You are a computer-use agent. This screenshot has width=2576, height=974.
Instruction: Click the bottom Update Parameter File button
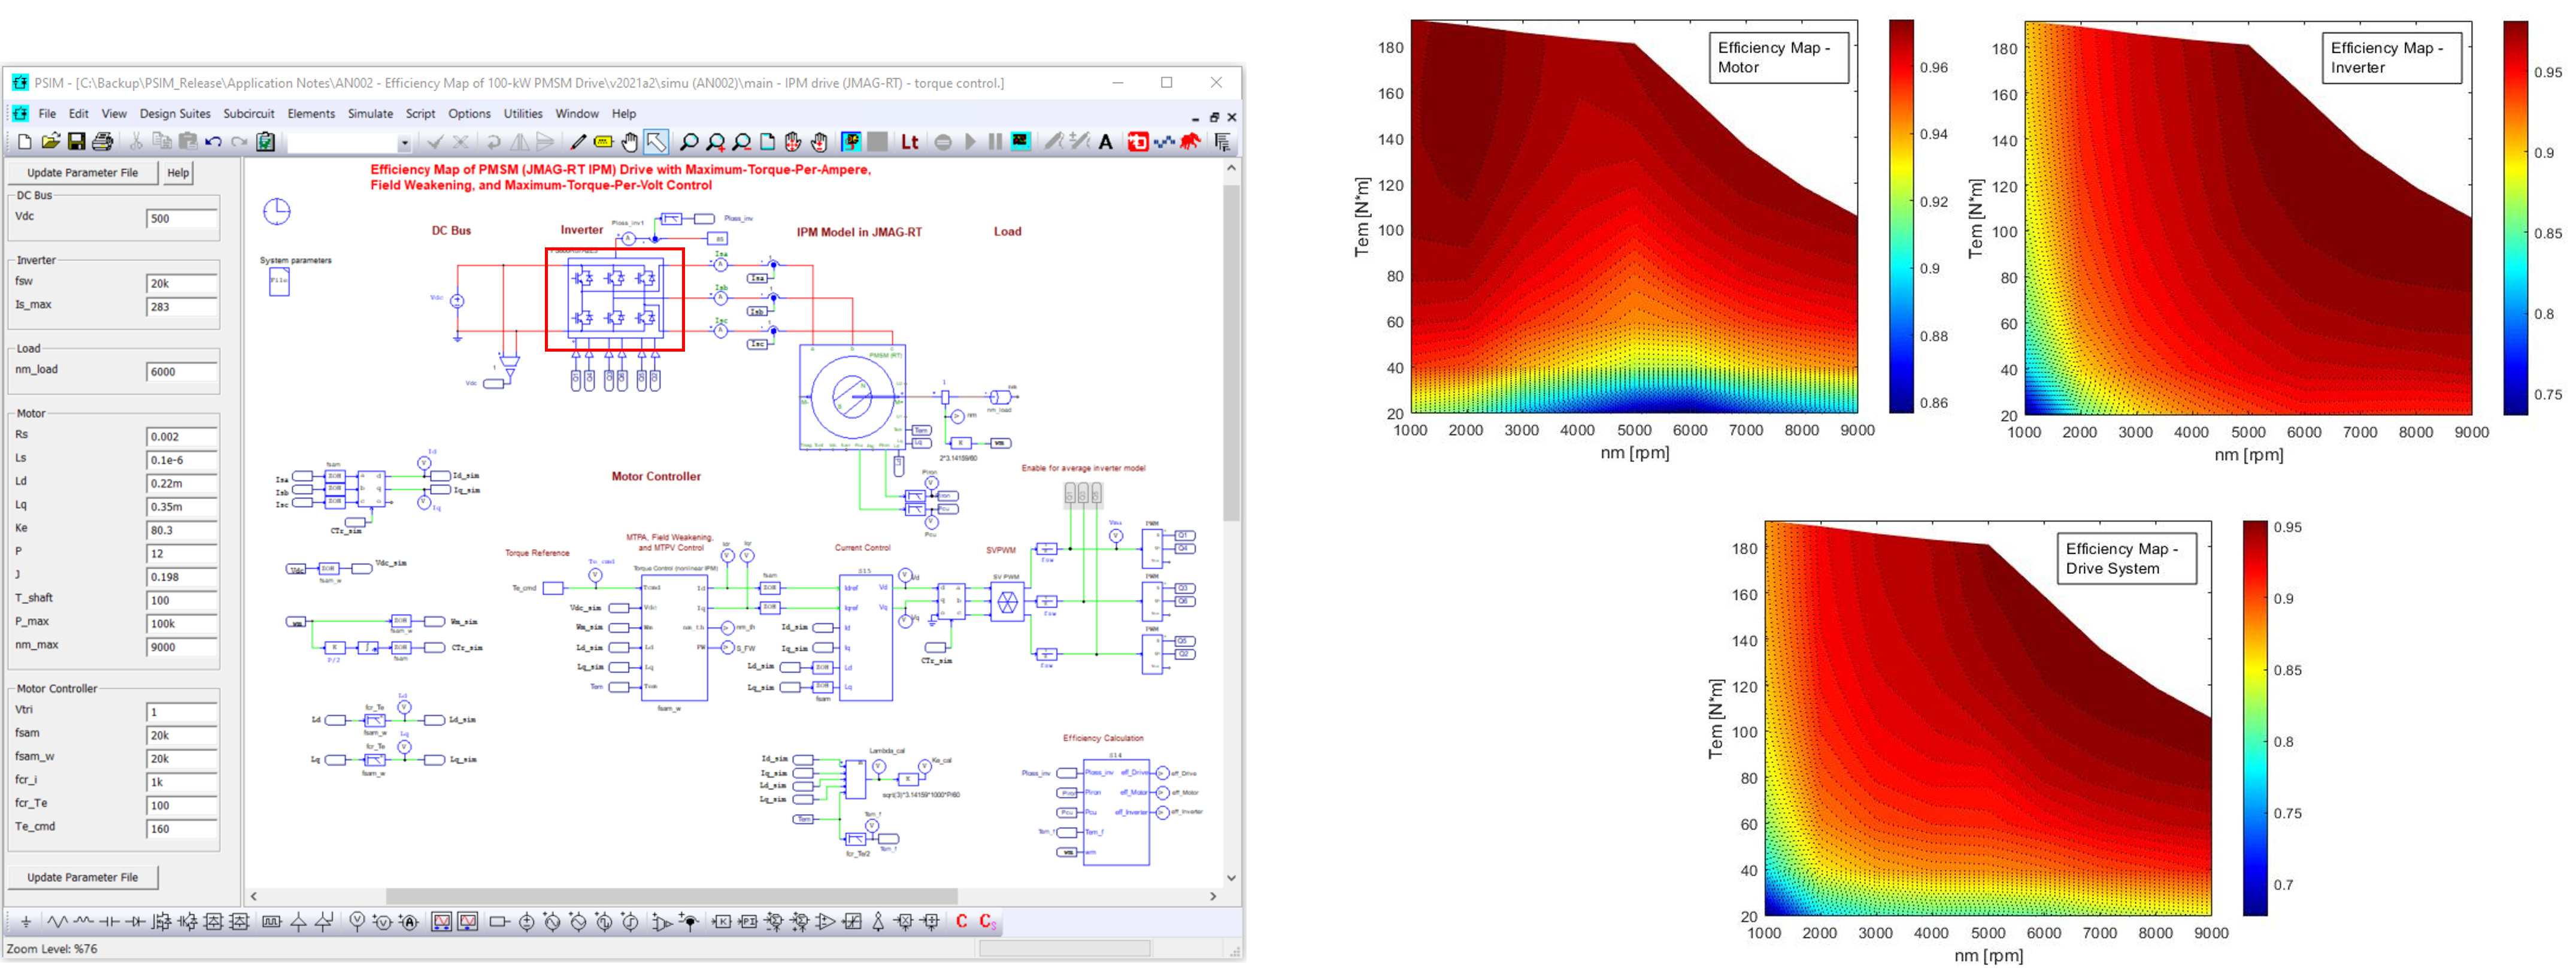coord(83,878)
